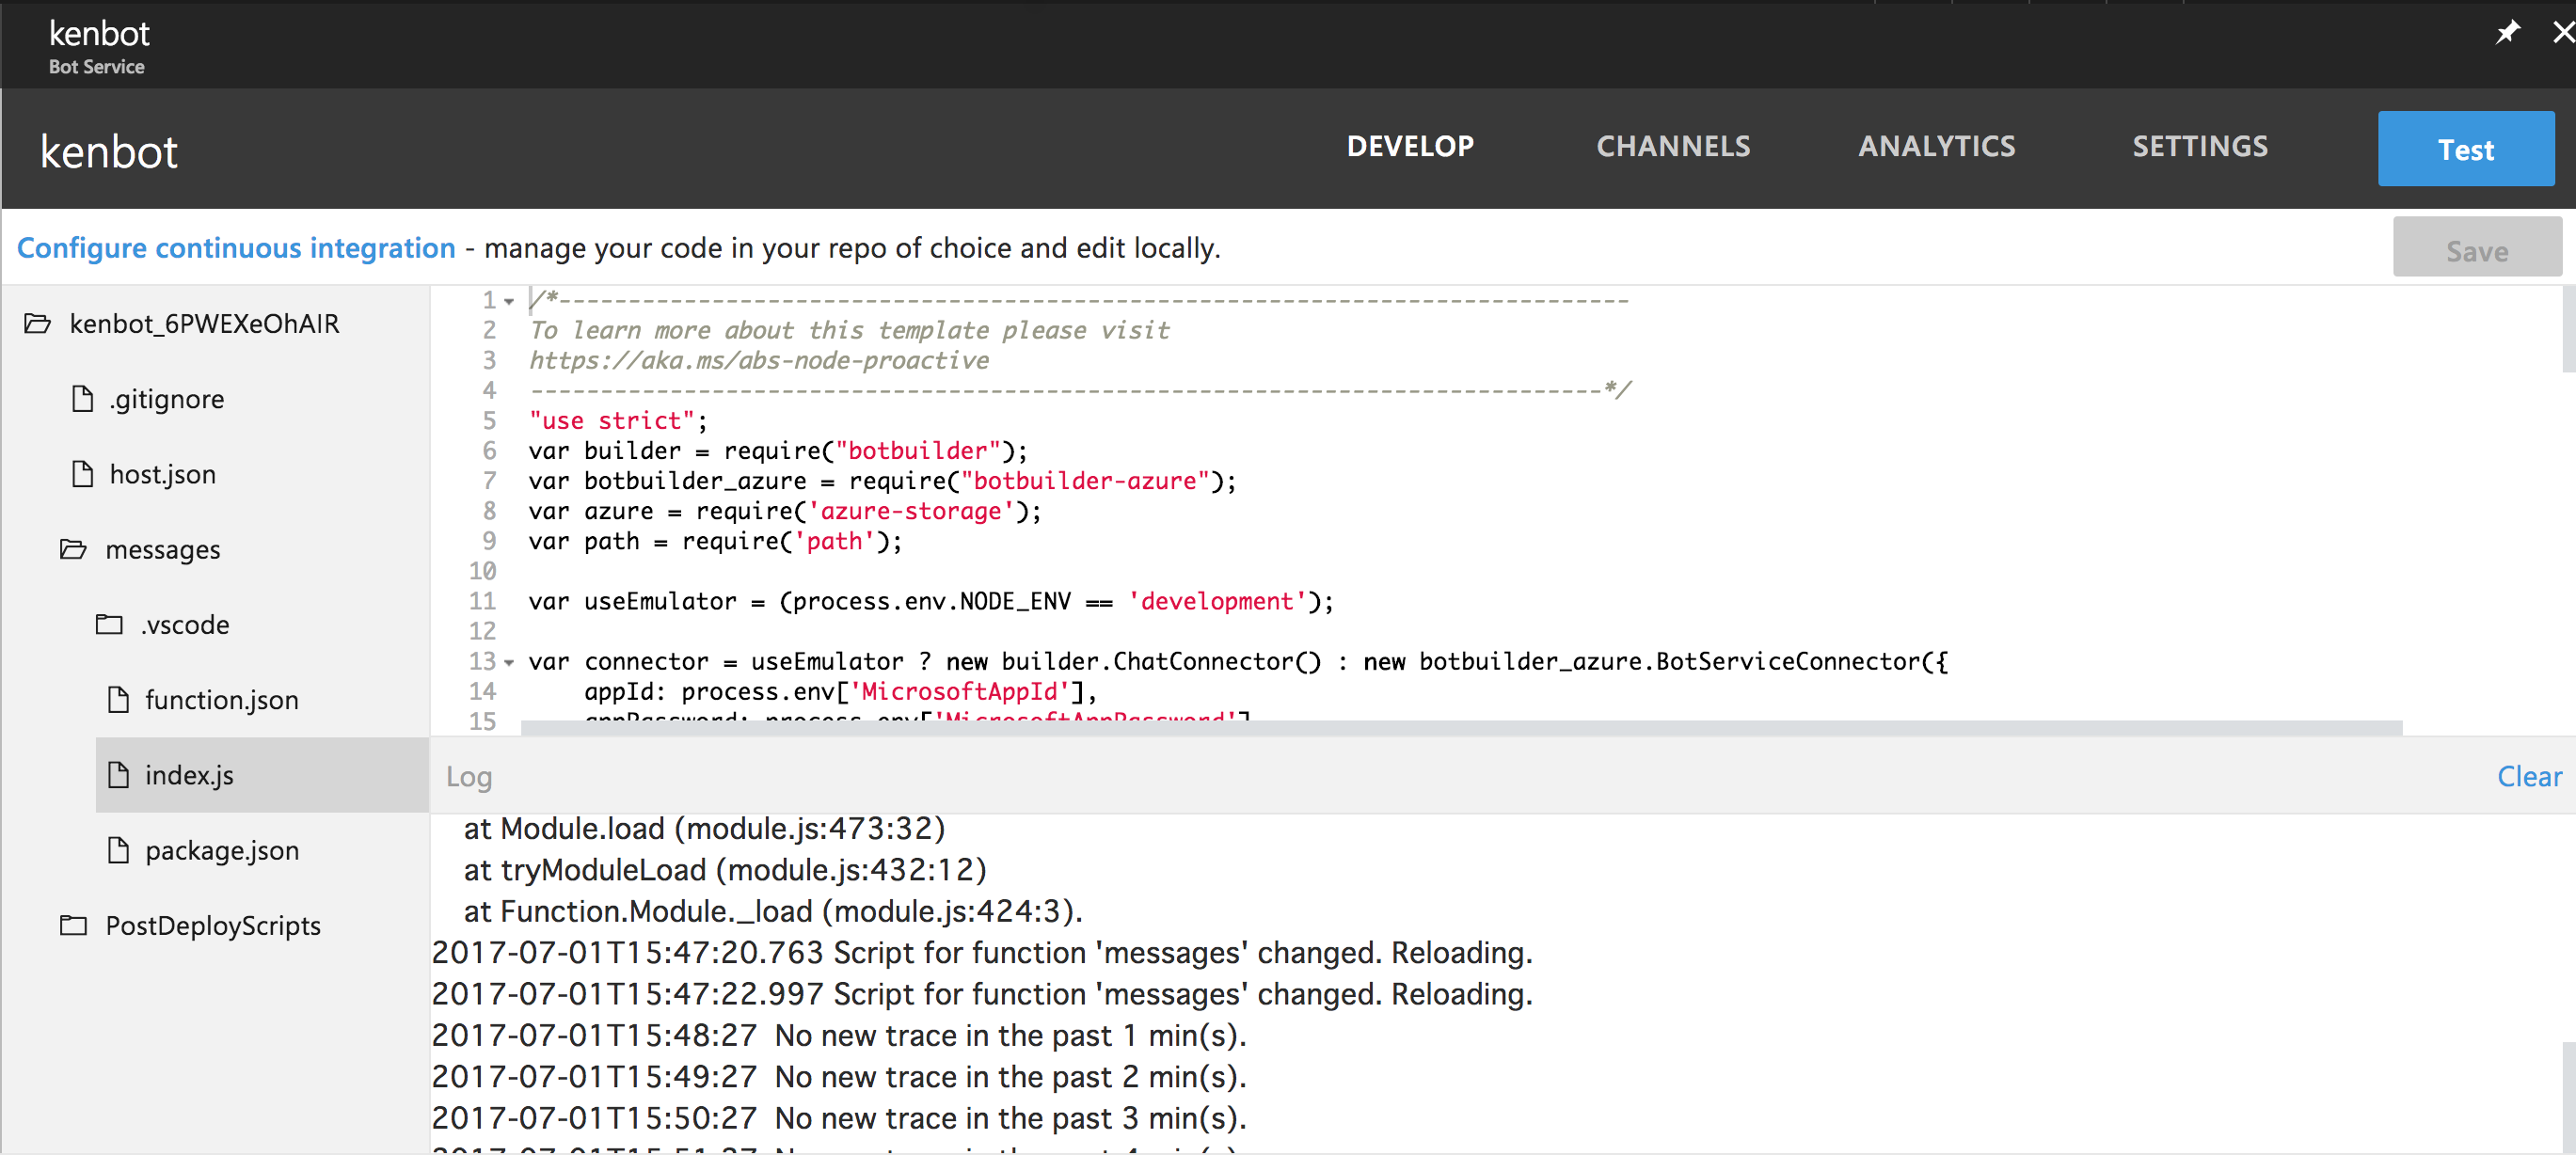Click 'at tryModuleLoad' stack trace line
The height and width of the screenshot is (1155, 2576).
[725, 869]
